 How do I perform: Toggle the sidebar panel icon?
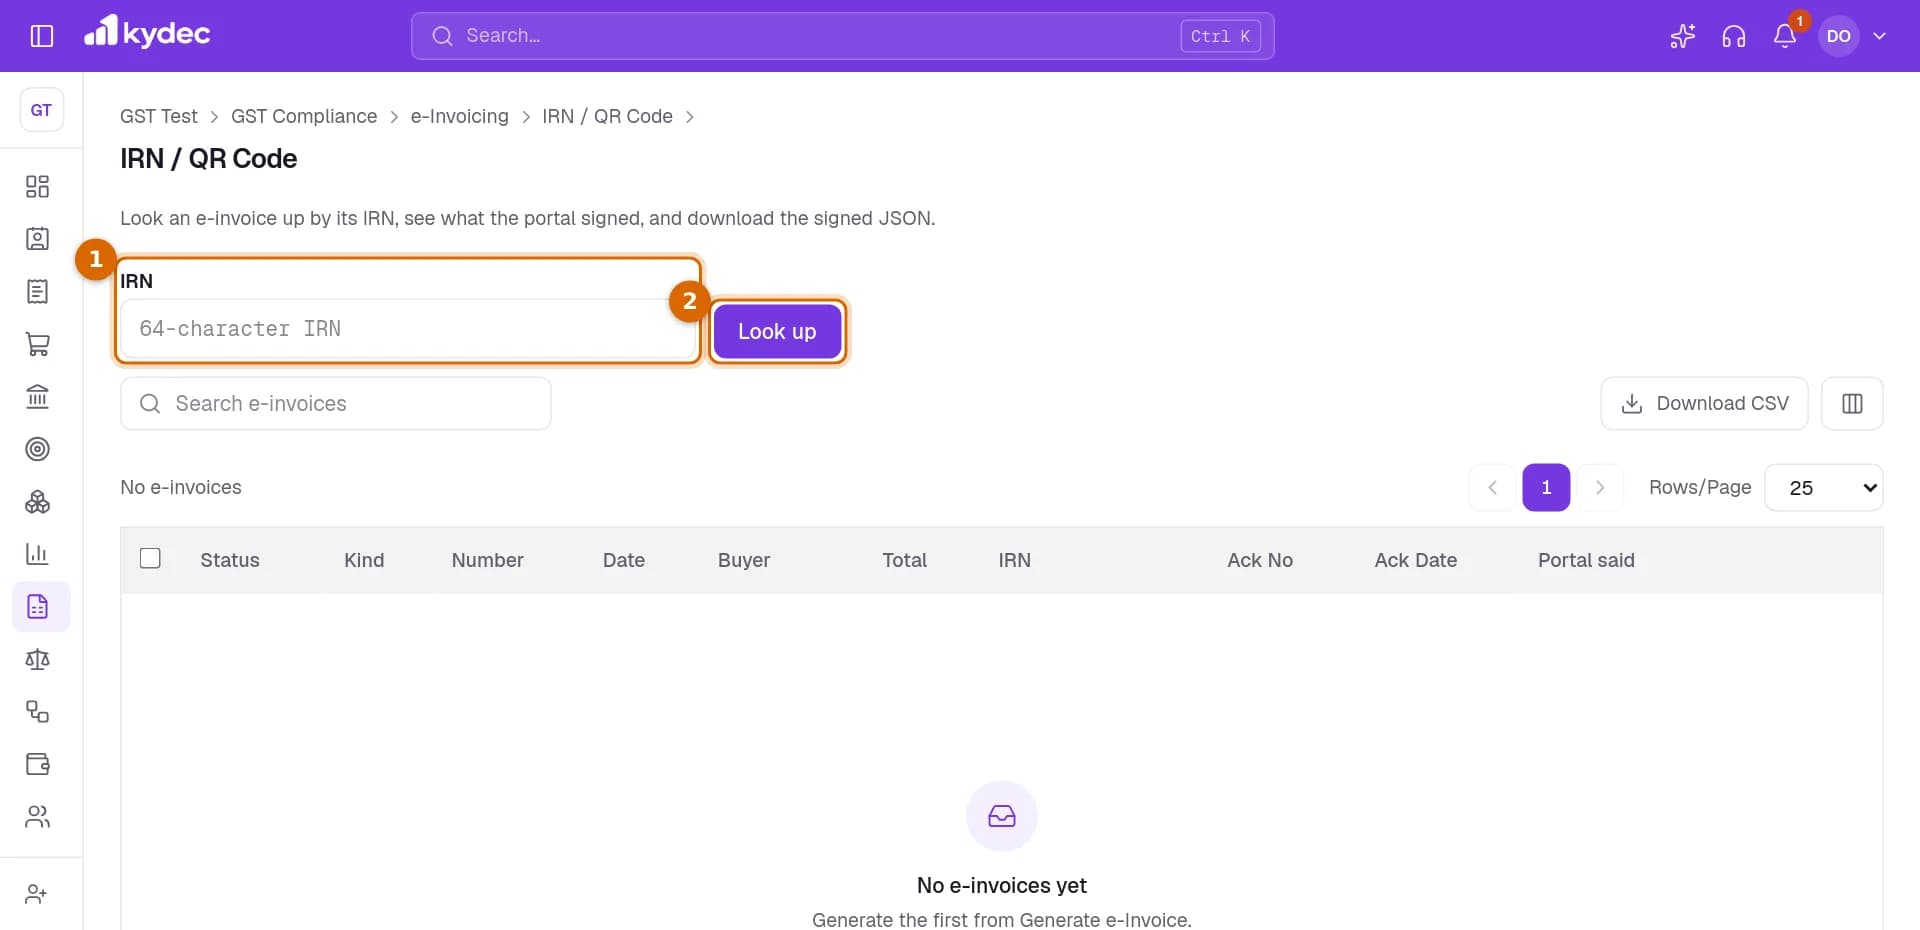42,36
